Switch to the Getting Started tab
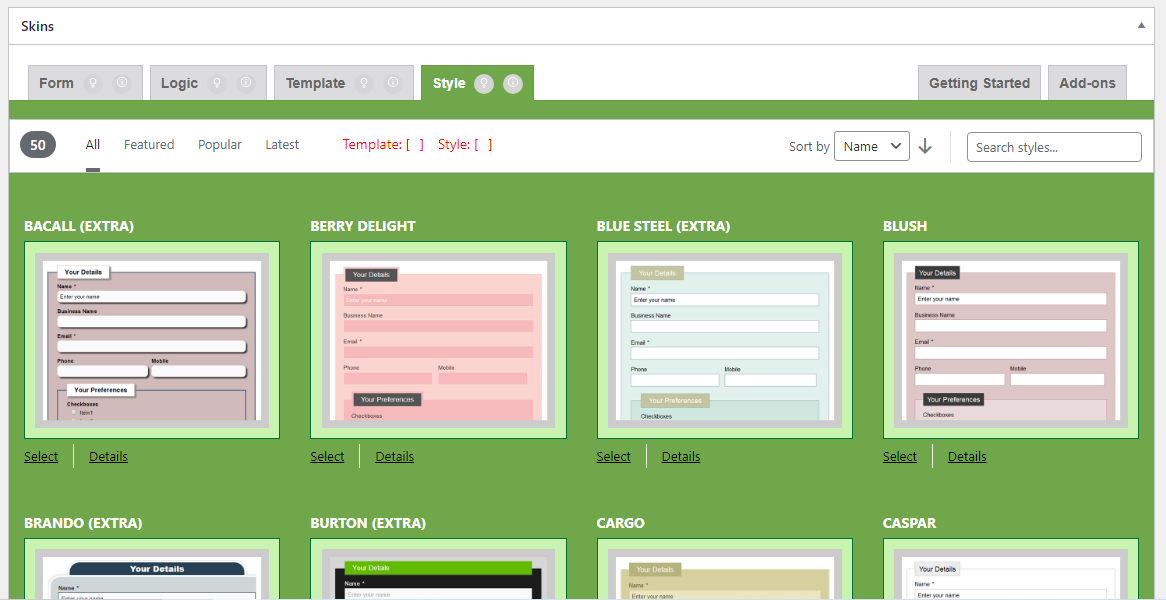Screen dimensions: 1166x600 (x=979, y=83)
